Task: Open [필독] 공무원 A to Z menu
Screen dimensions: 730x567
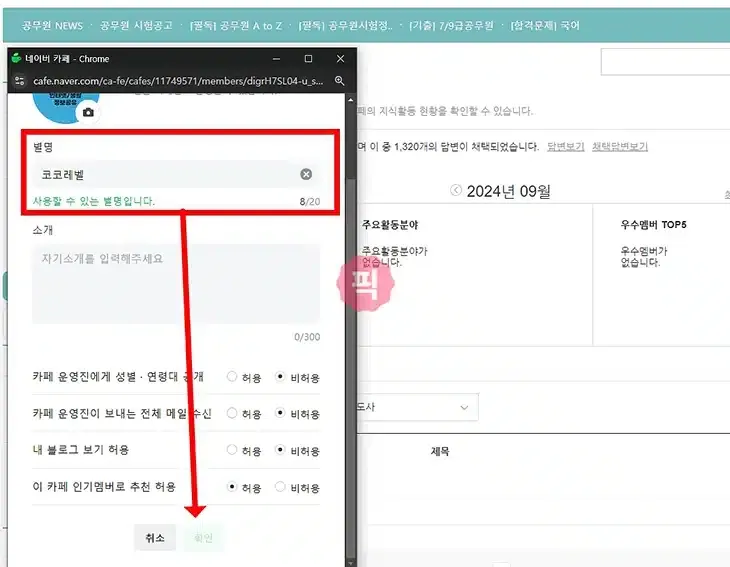Action: [x=236, y=26]
